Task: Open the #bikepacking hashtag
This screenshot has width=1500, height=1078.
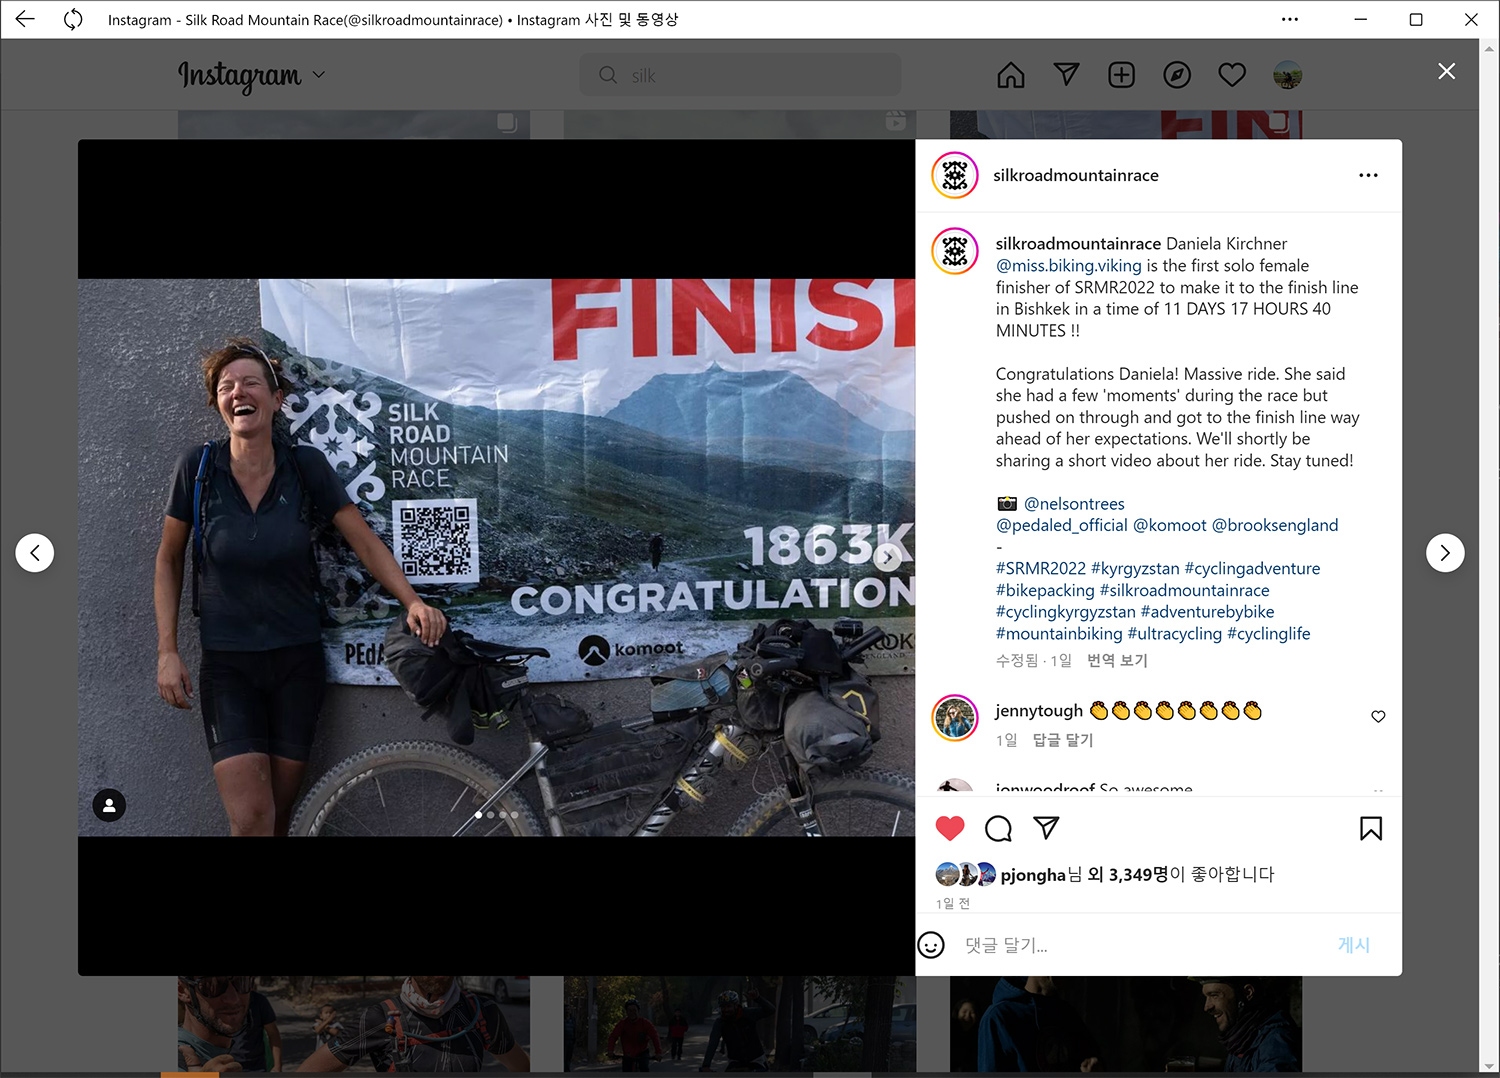Action: (1045, 591)
